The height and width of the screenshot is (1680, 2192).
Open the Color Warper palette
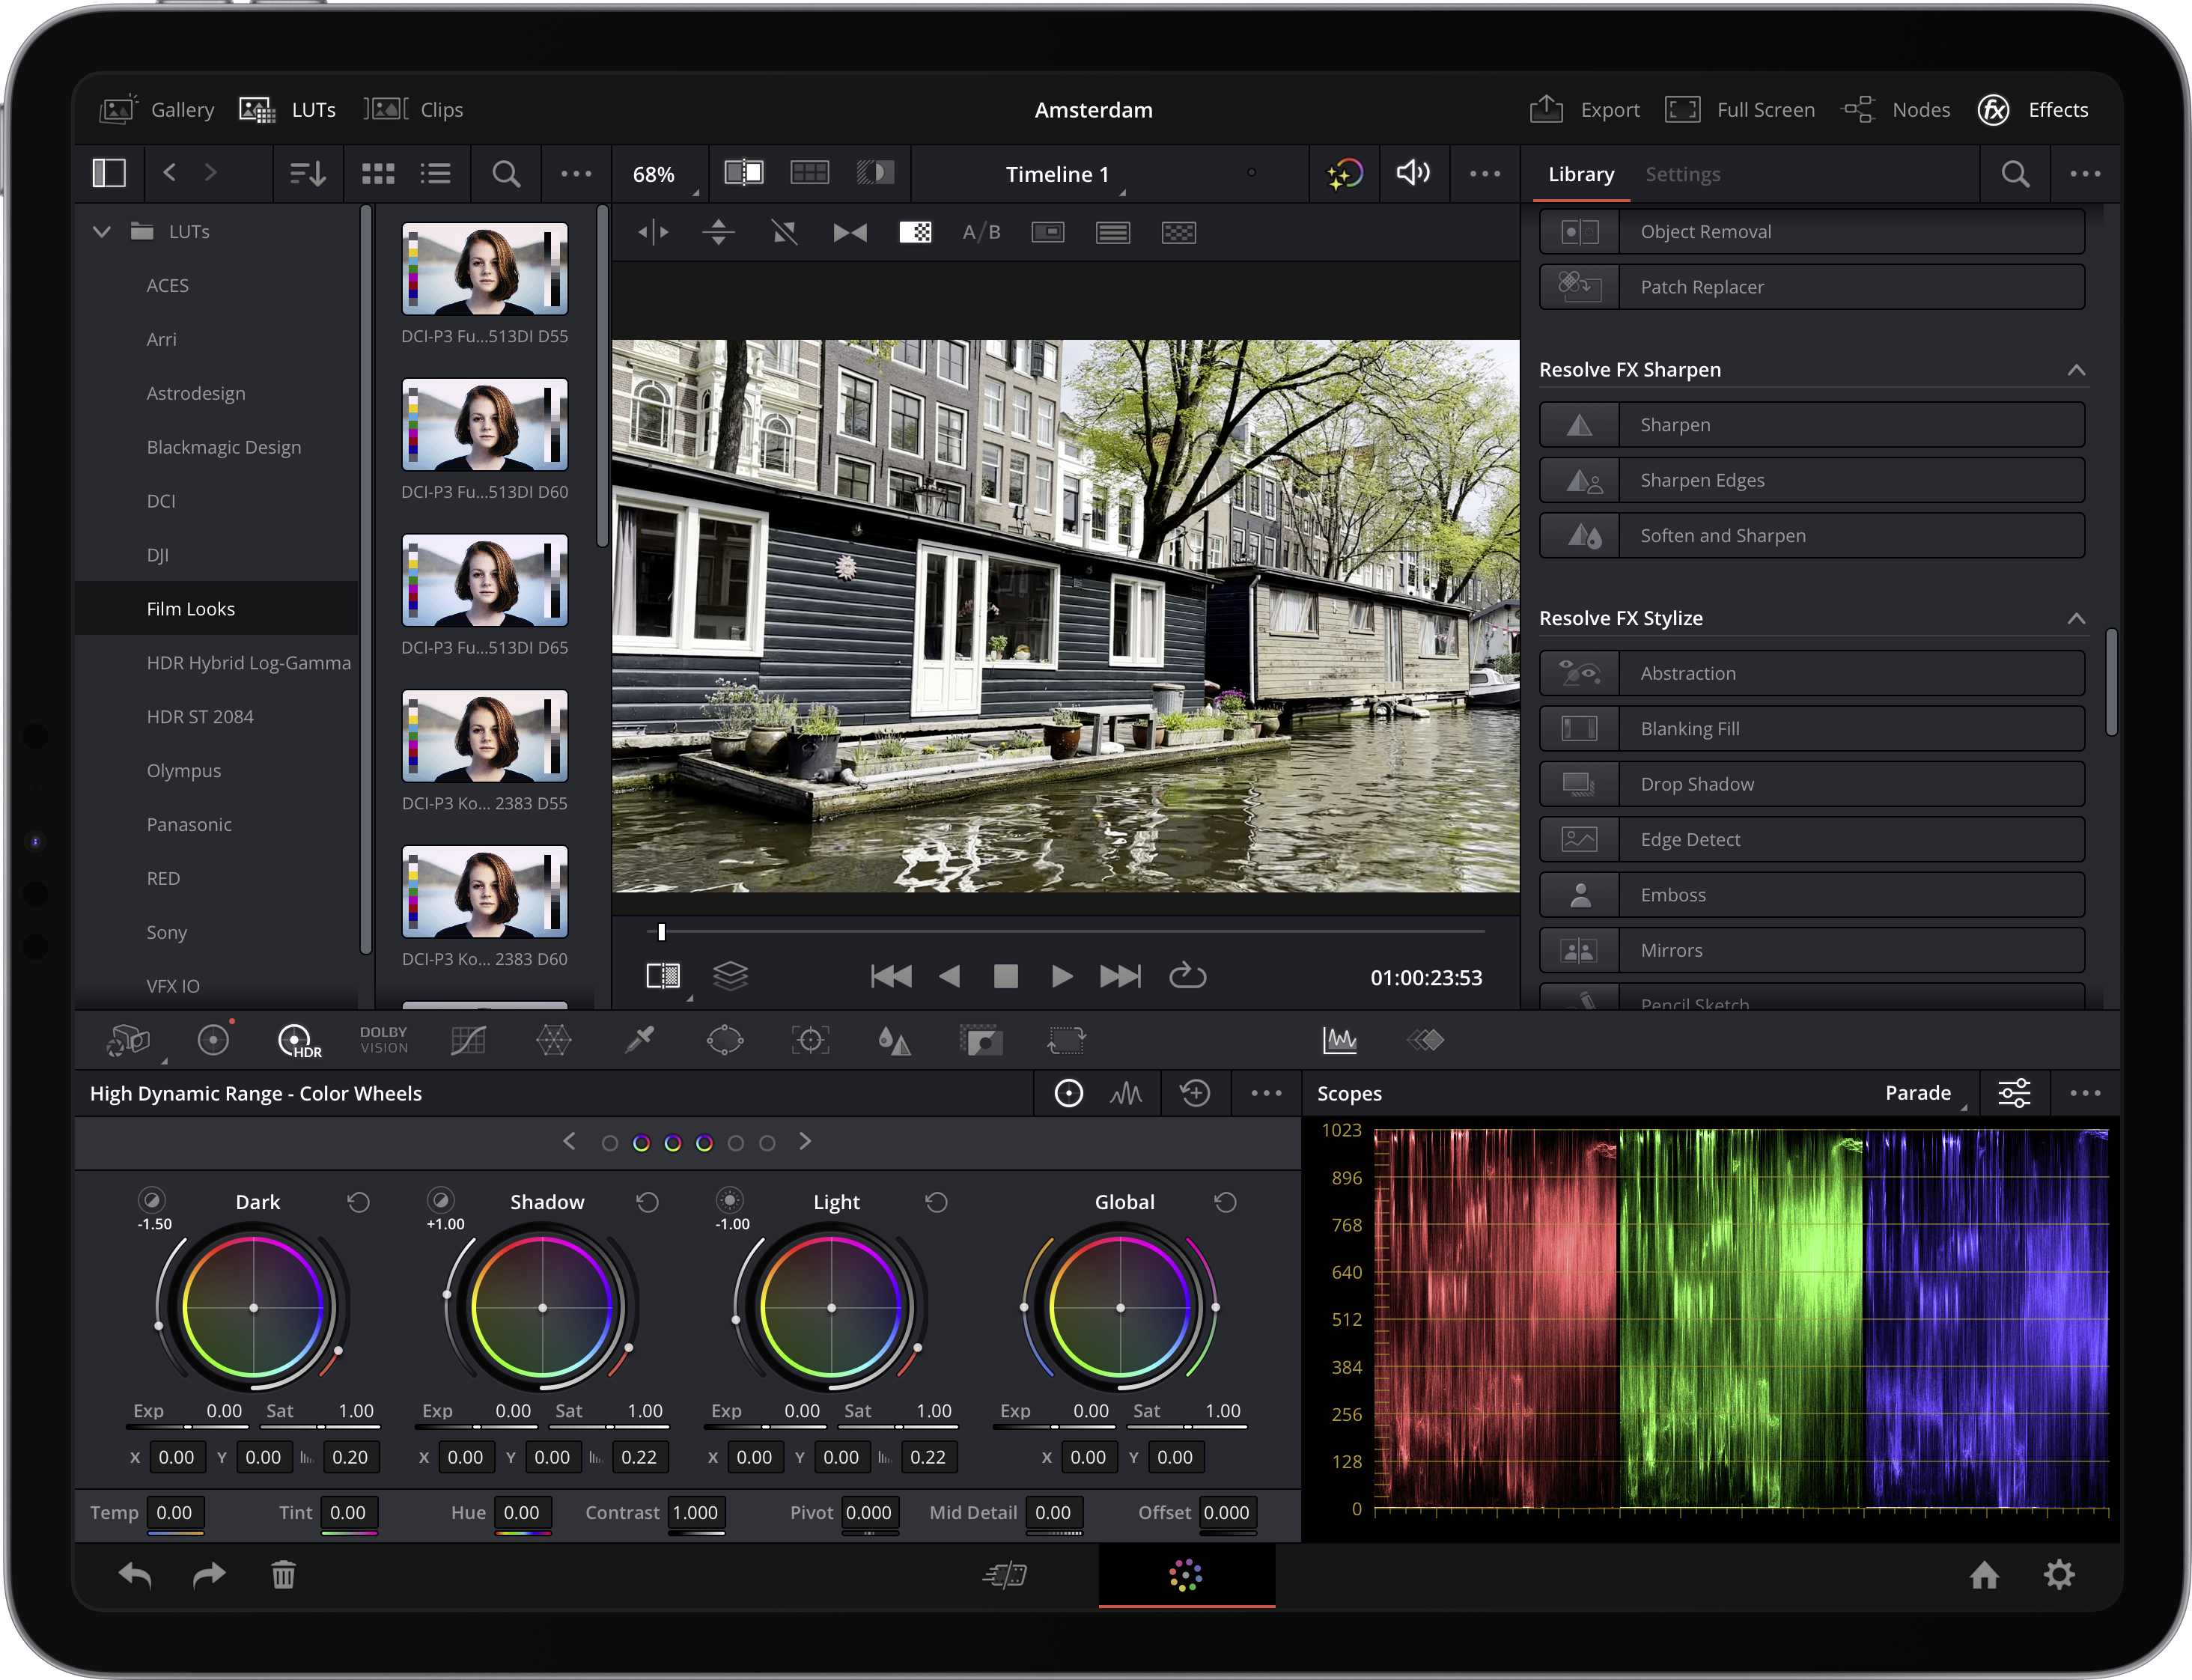pos(553,1040)
